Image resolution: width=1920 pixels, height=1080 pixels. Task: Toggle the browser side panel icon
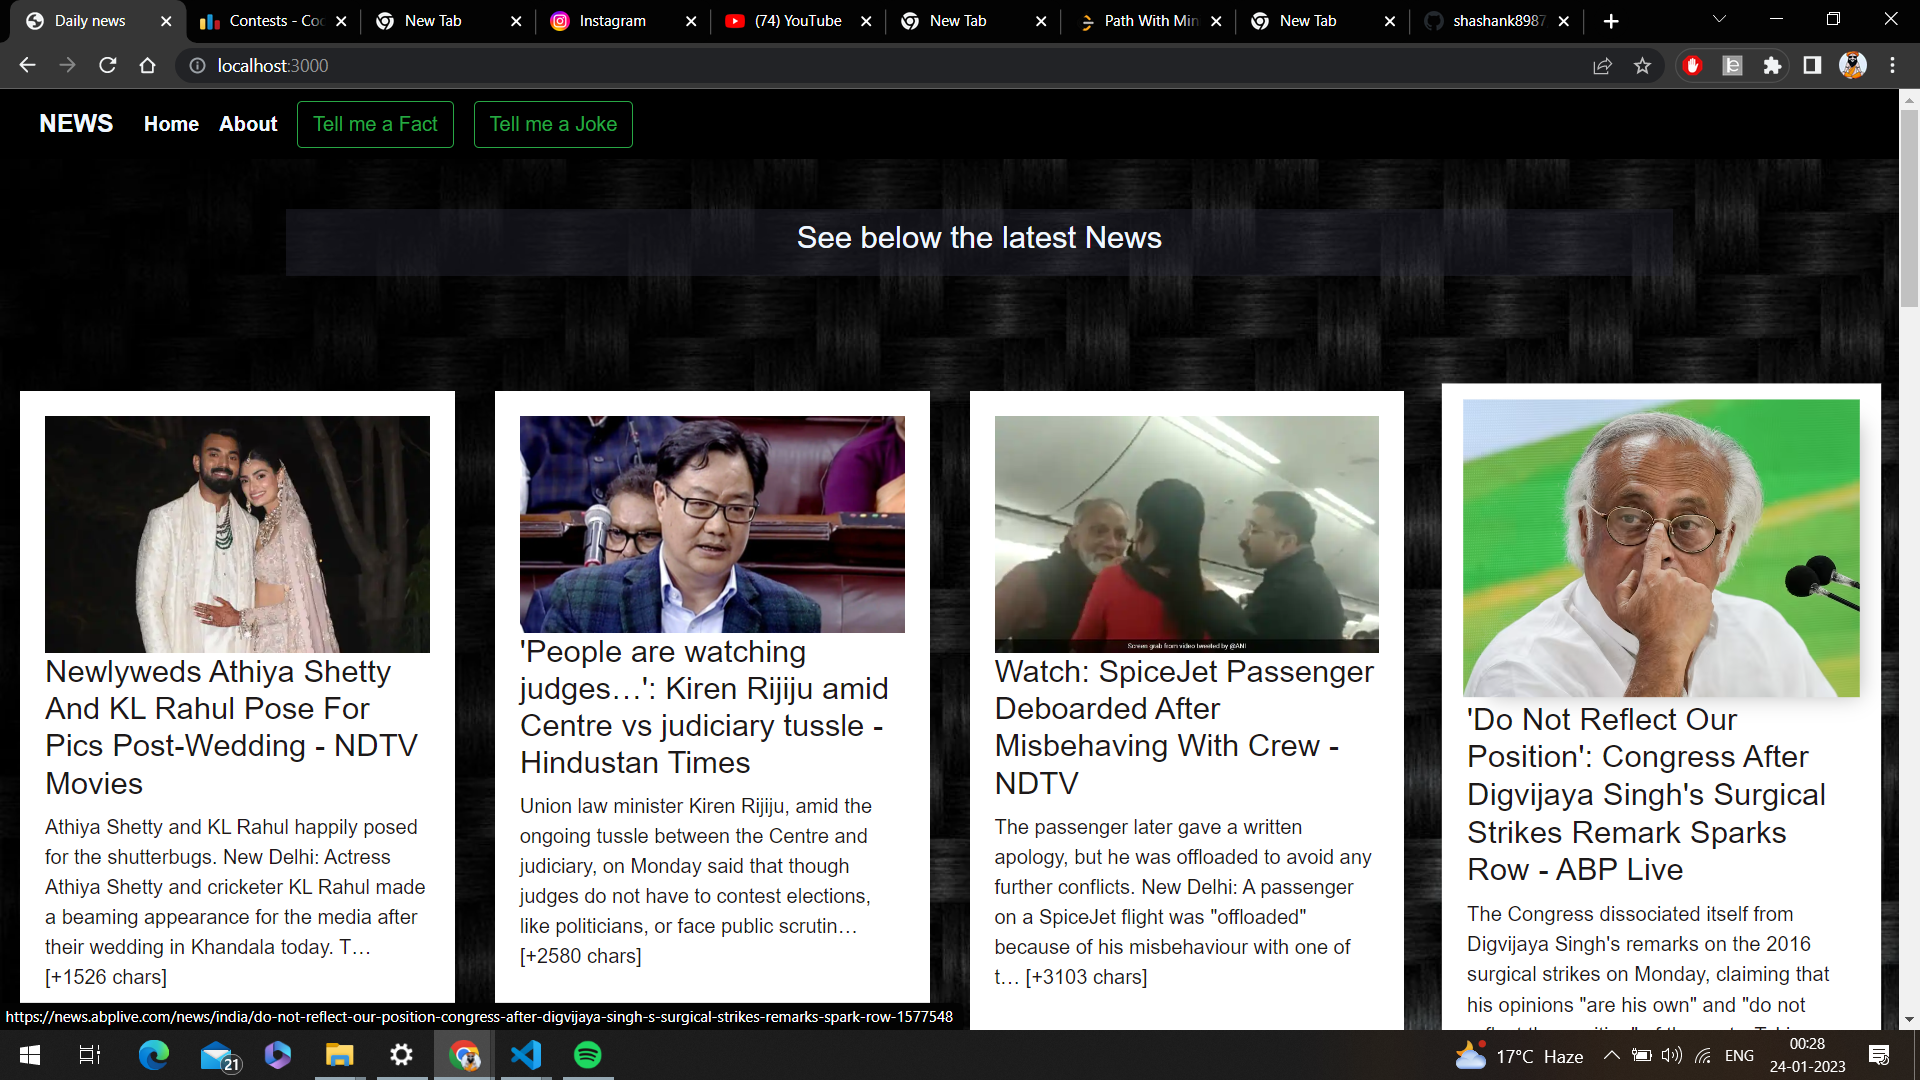[x=1812, y=65]
